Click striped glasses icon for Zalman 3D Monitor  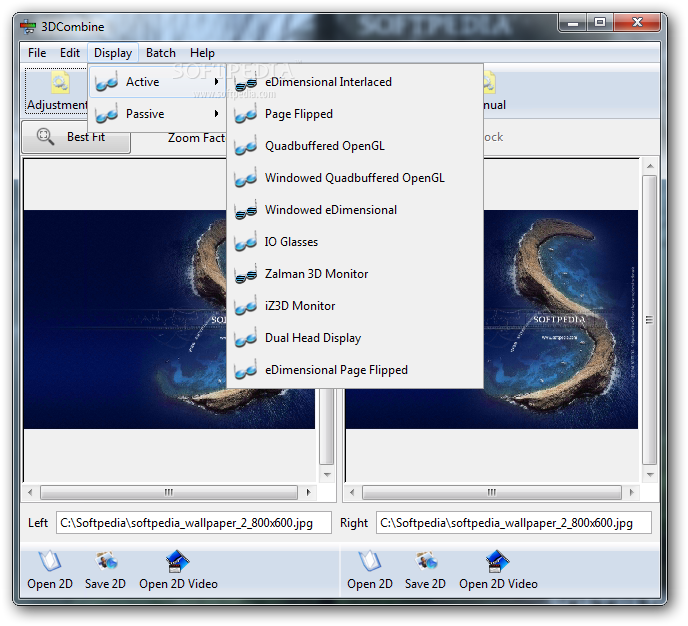point(246,274)
